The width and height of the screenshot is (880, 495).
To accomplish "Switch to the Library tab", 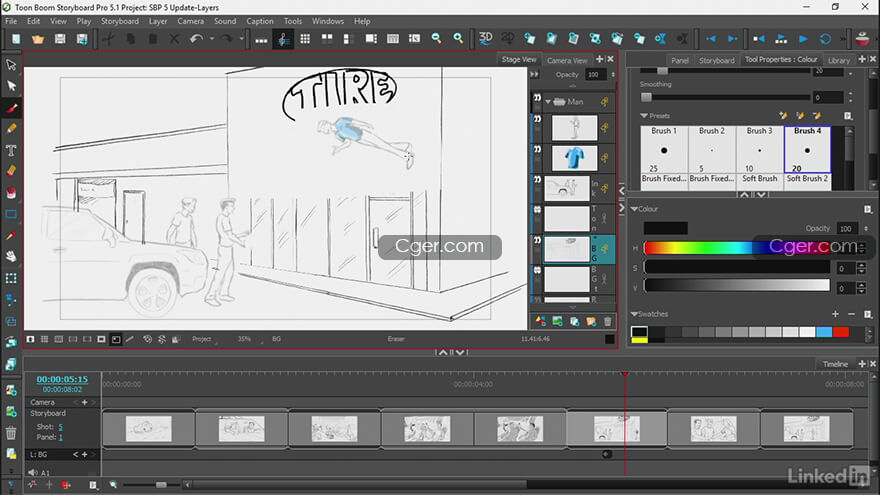I will 838,60.
